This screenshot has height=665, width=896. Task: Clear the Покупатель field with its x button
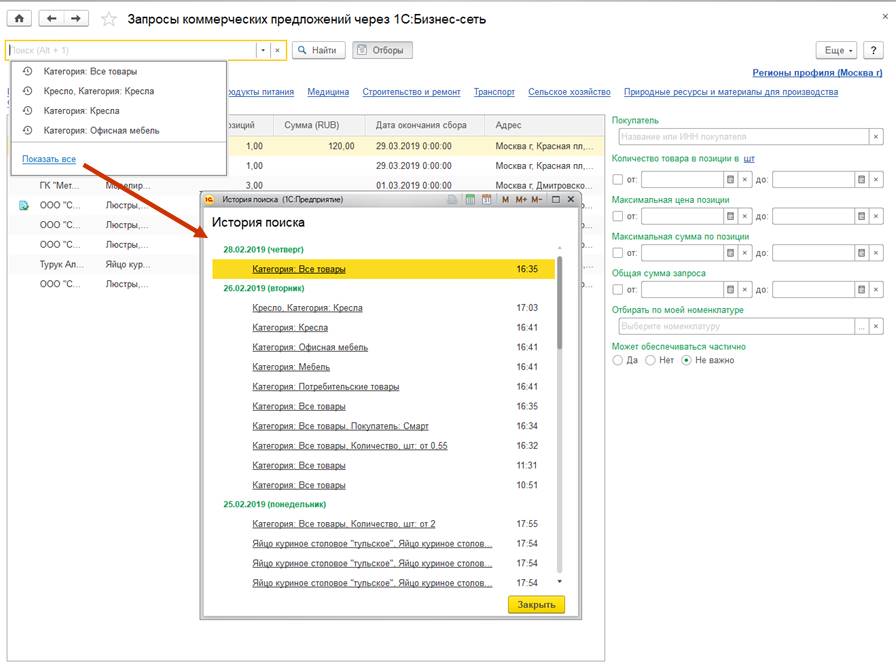[x=876, y=137]
